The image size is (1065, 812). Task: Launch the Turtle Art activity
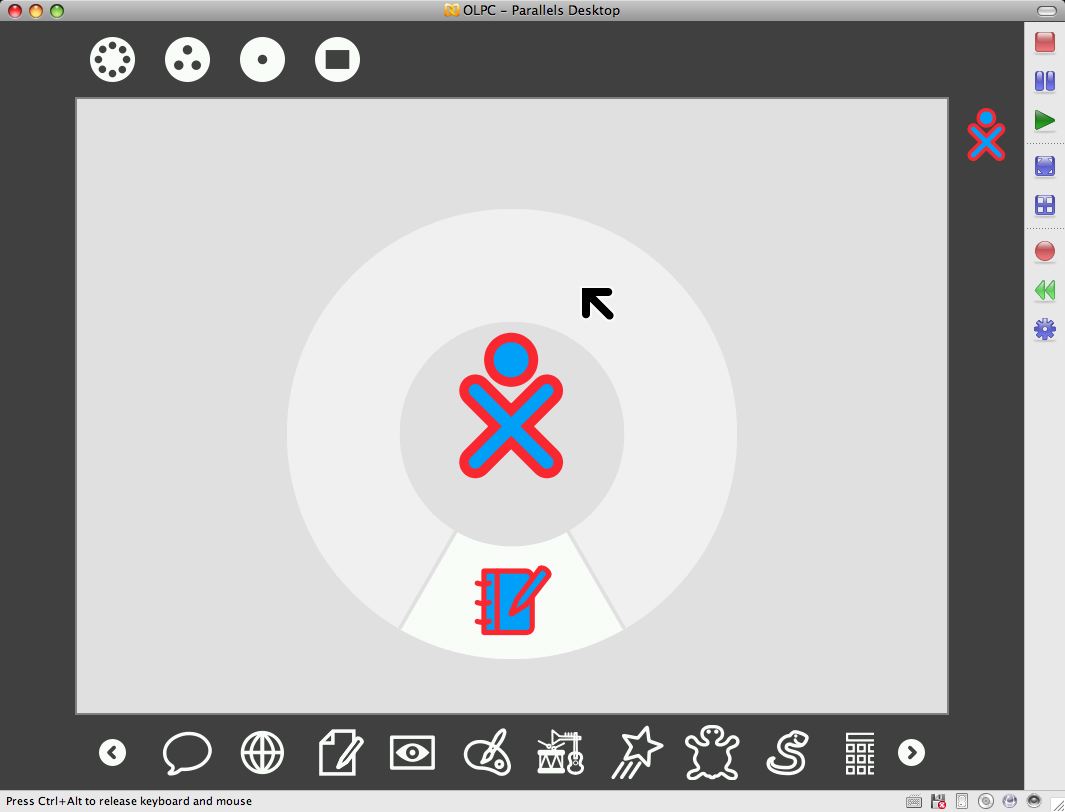(x=712, y=753)
